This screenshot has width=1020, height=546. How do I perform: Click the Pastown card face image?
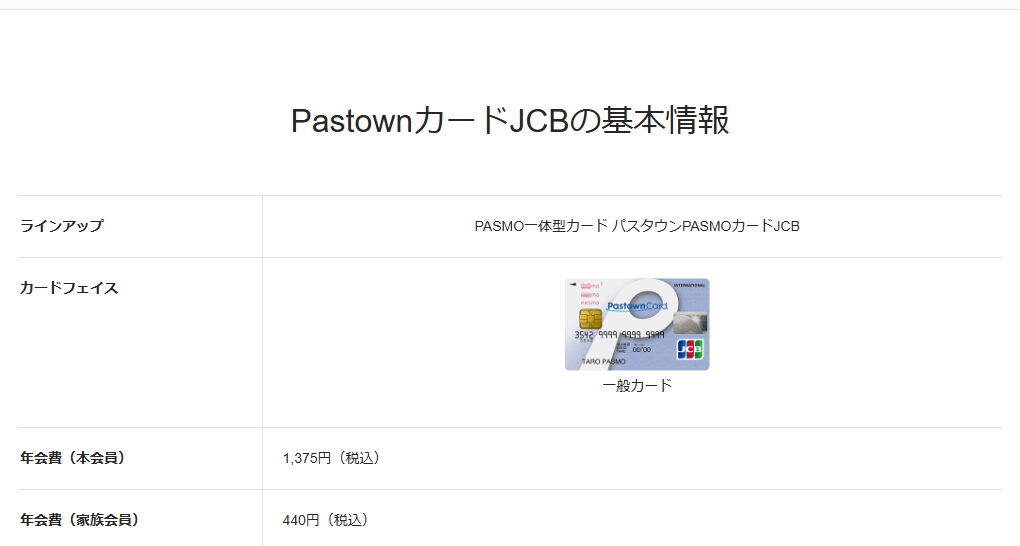click(637, 324)
